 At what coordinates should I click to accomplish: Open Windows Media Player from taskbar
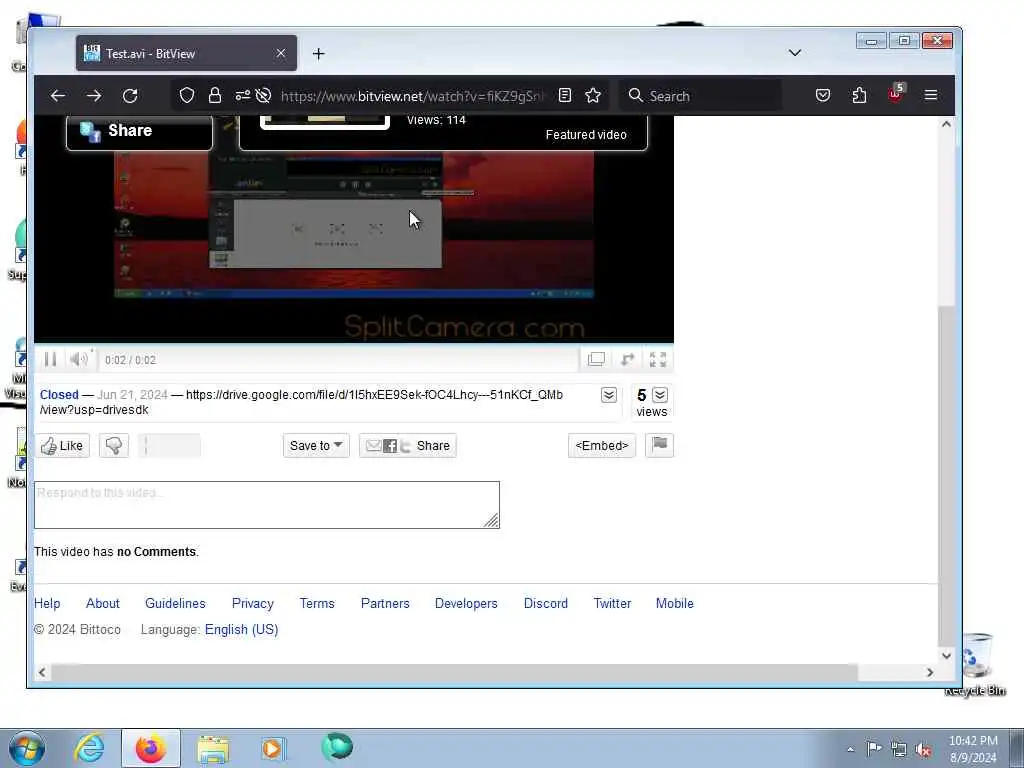coord(273,748)
